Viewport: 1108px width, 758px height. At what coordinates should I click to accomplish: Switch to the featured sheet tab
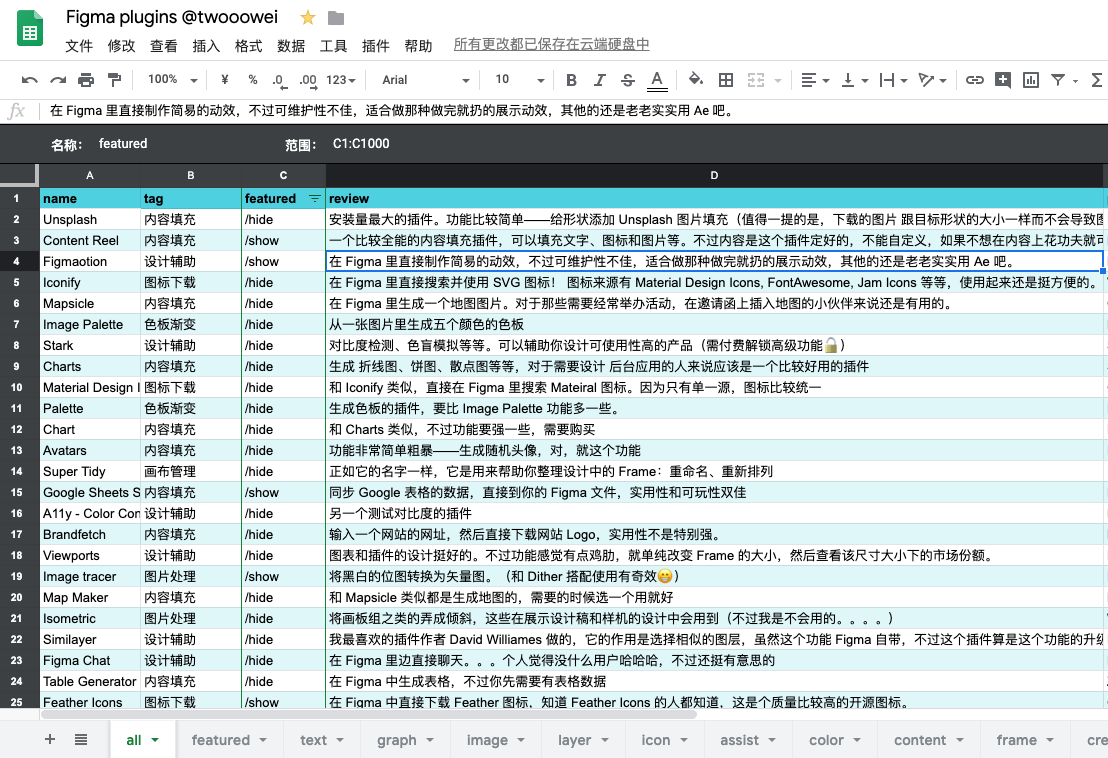point(221,740)
